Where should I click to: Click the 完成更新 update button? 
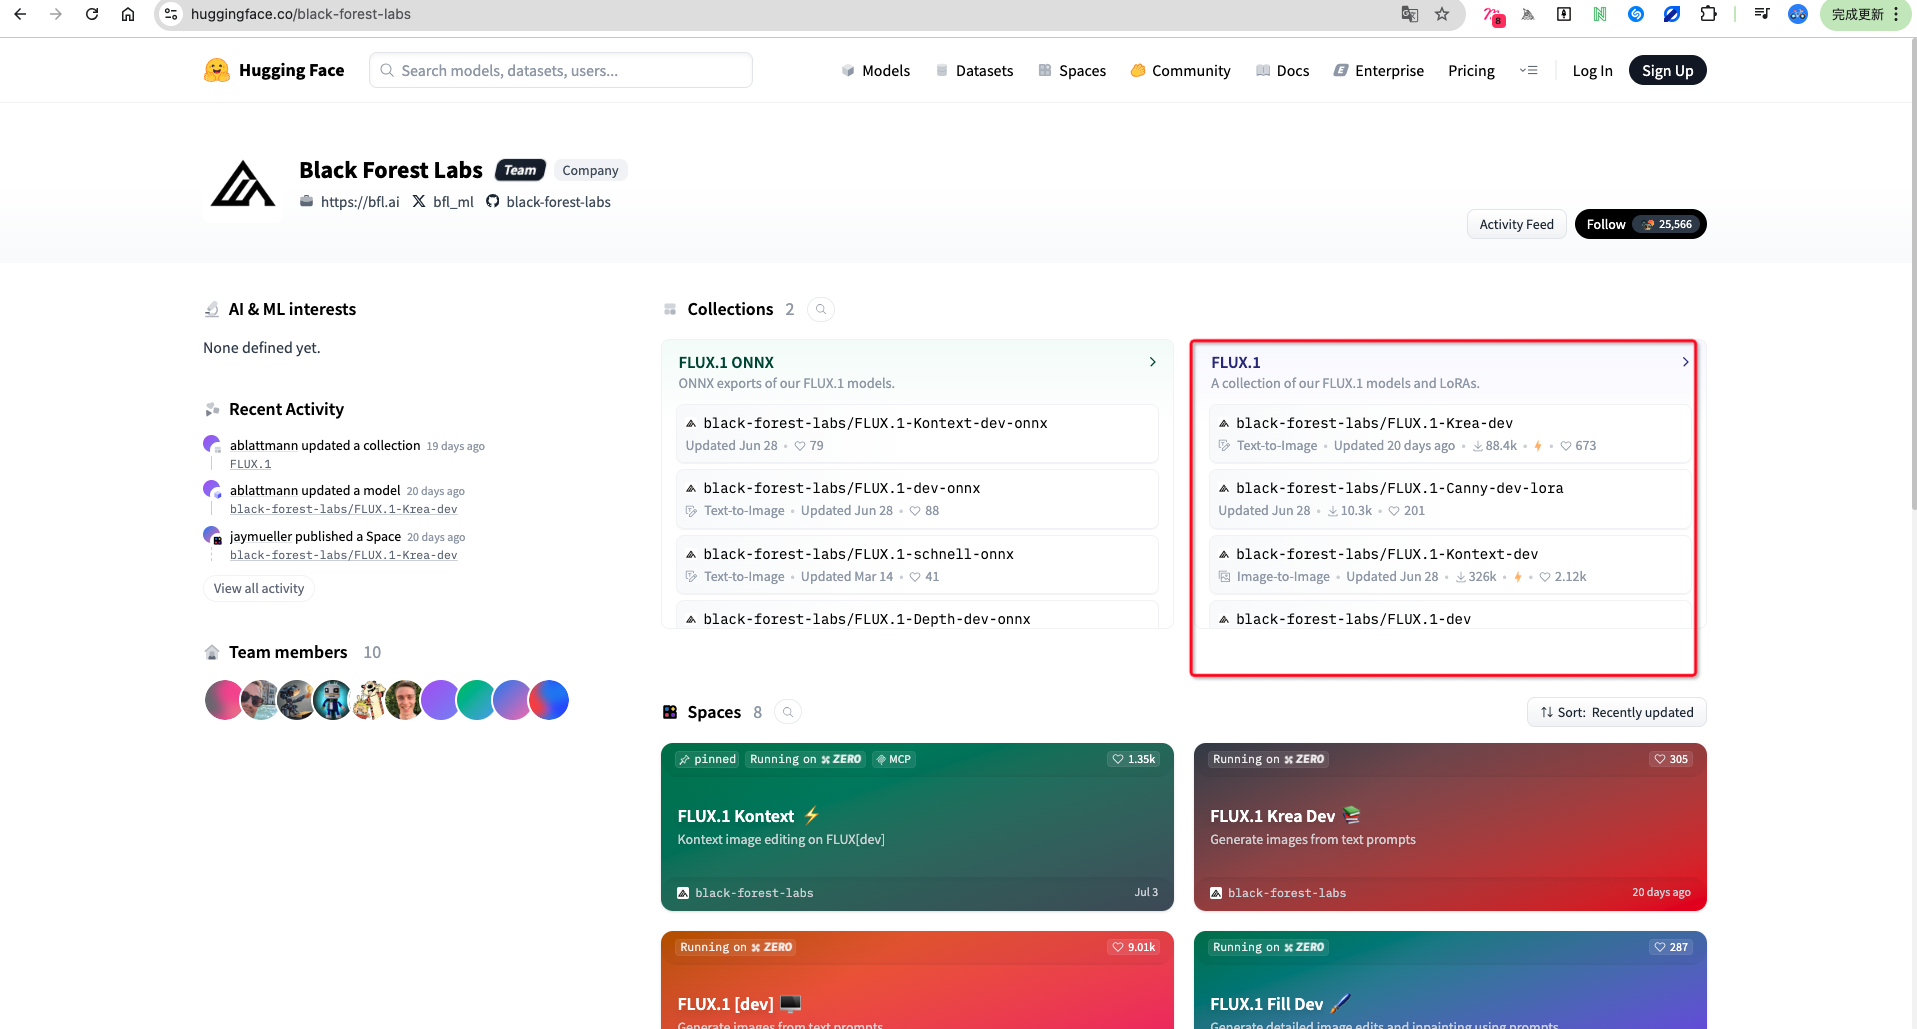pyautogui.click(x=1866, y=14)
